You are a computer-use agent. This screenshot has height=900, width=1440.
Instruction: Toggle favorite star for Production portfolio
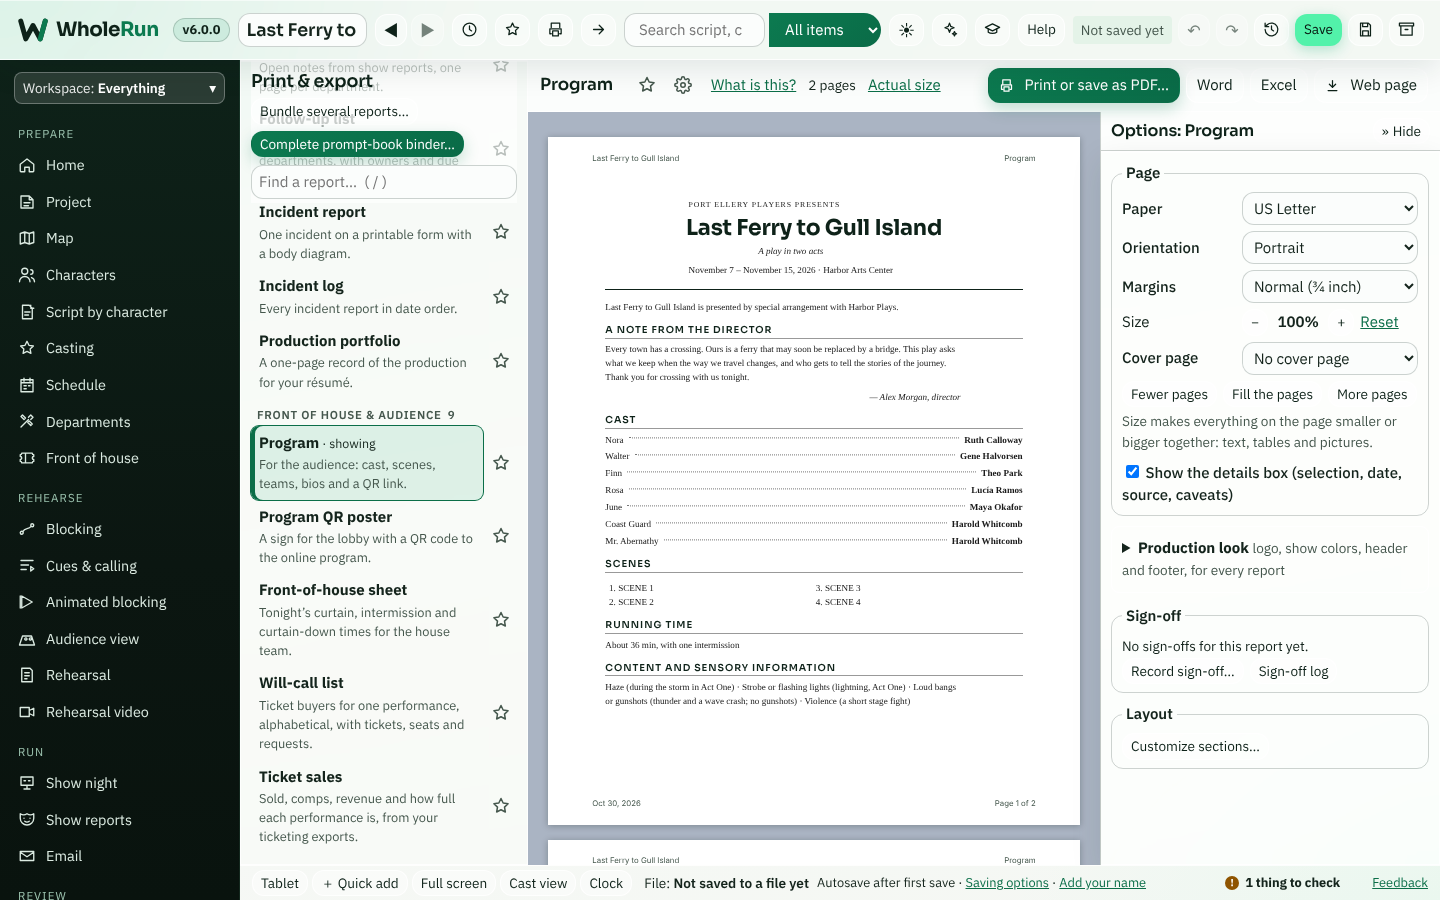coord(501,361)
